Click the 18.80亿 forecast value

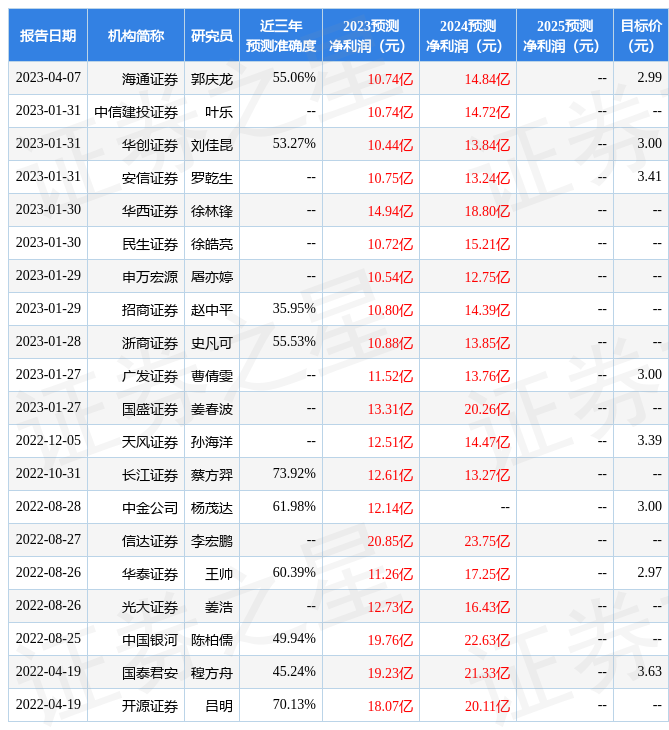point(487,211)
